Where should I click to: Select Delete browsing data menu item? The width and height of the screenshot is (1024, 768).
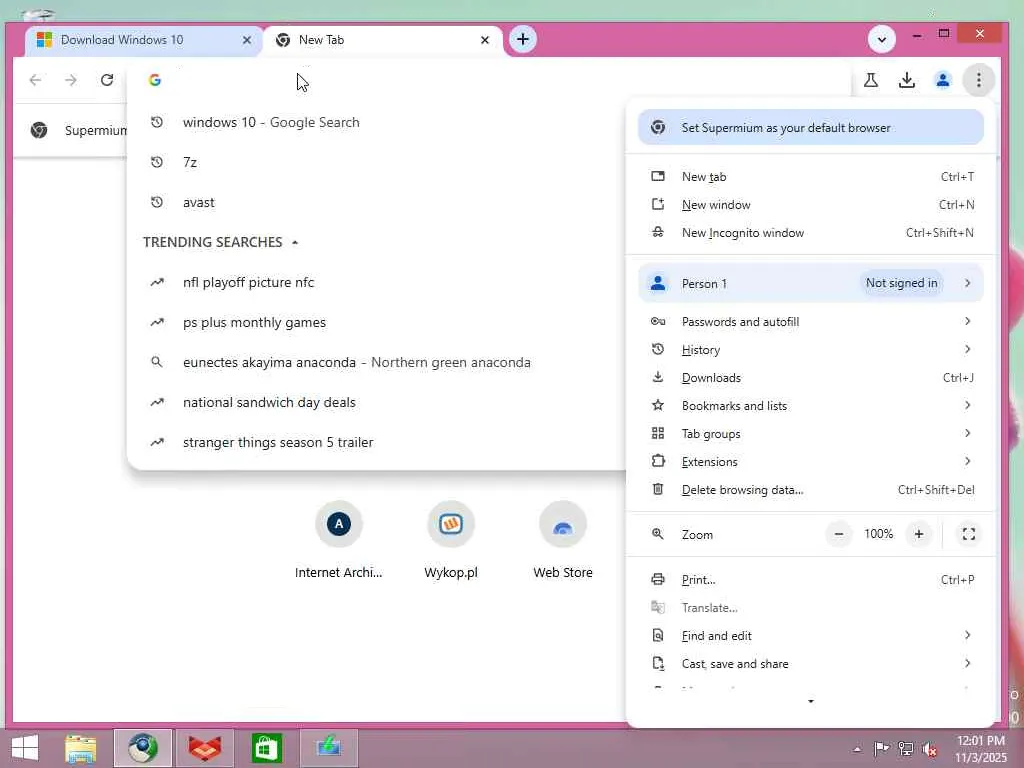(810, 490)
